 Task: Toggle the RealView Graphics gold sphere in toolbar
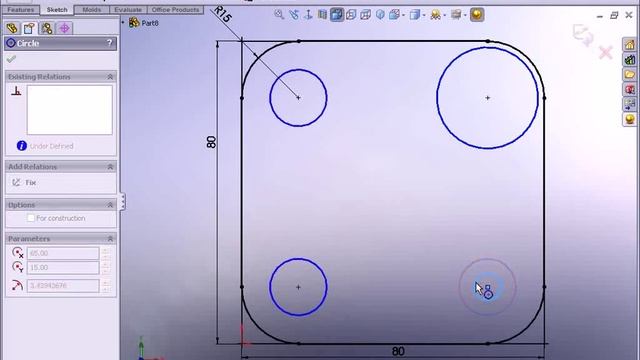(x=477, y=15)
